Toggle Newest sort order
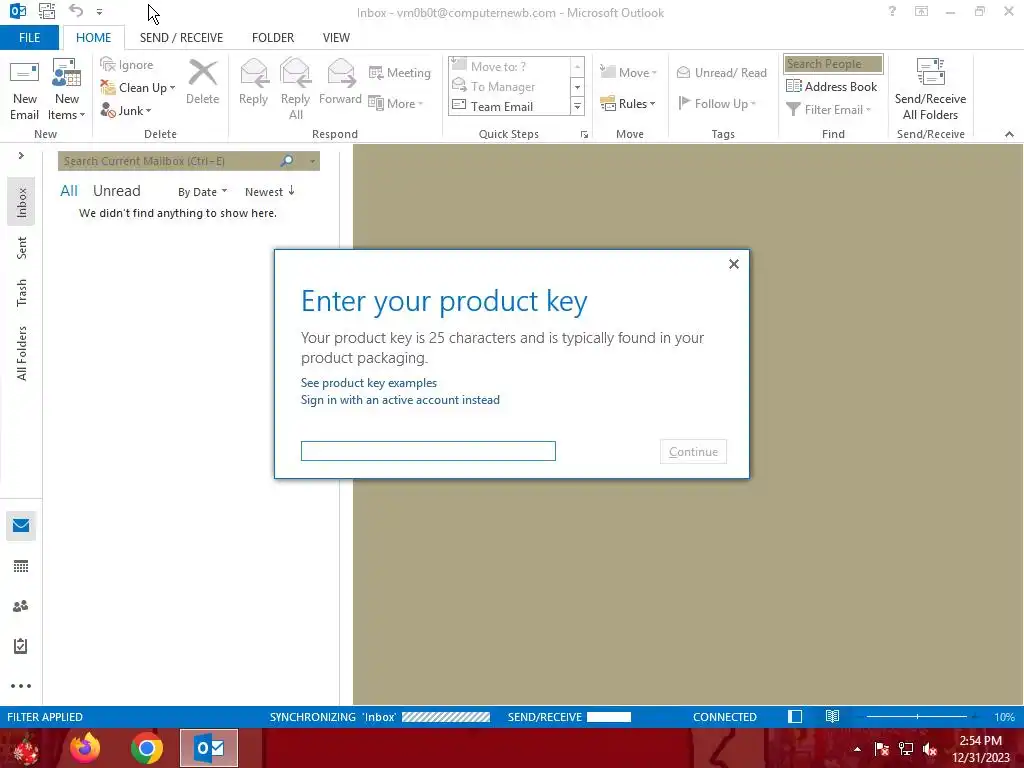Screen dimensions: 1024x768 pyautogui.click(x=270, y=191)
